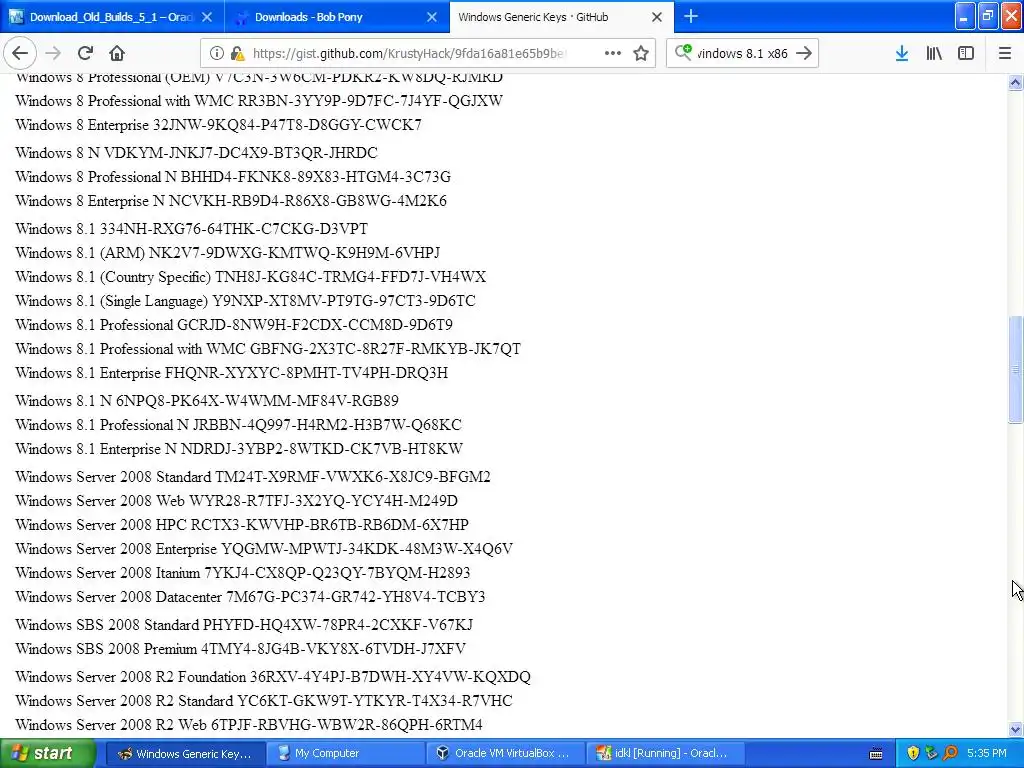Click the Windows 8.1 334NH-RXG76 key line
Screen dimensions: 1024x768
(191, 229)
